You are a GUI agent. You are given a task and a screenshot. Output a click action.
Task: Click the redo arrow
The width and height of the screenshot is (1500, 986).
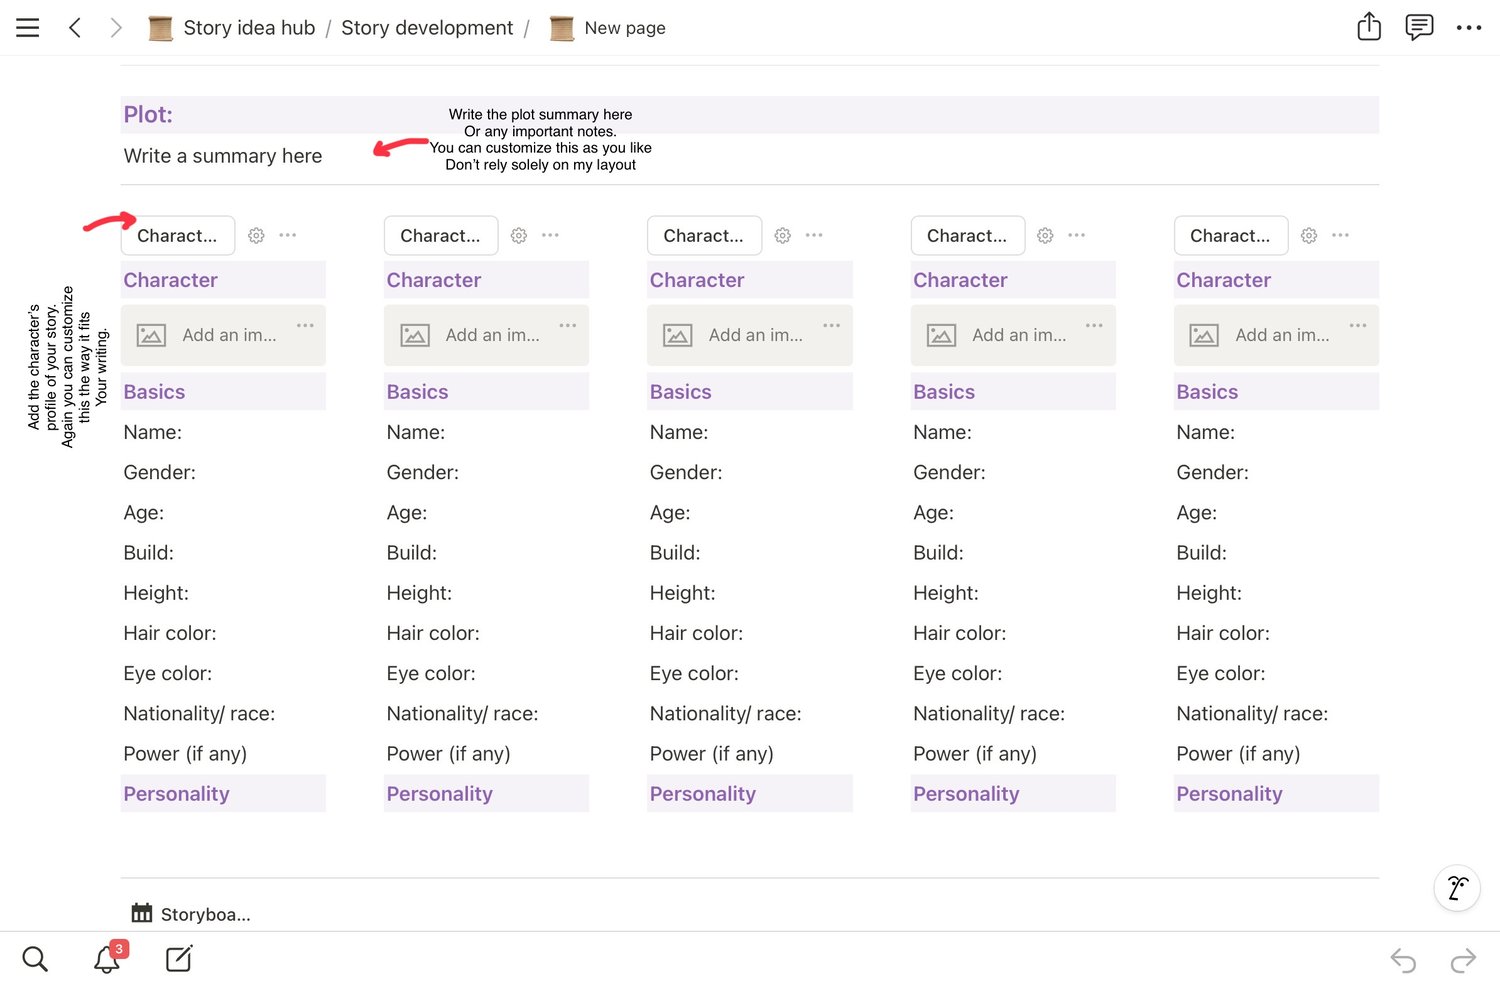click(x=1463, y=961)
